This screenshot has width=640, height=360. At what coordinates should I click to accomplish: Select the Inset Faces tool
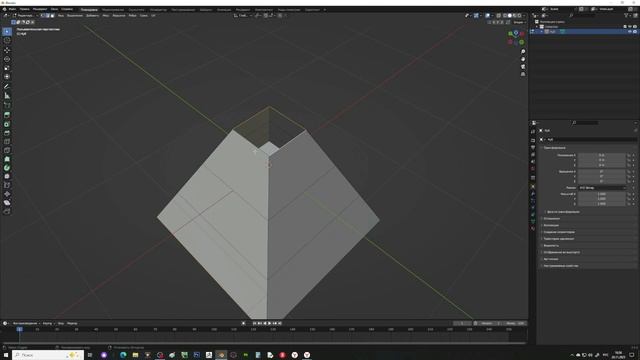point(7,124)
